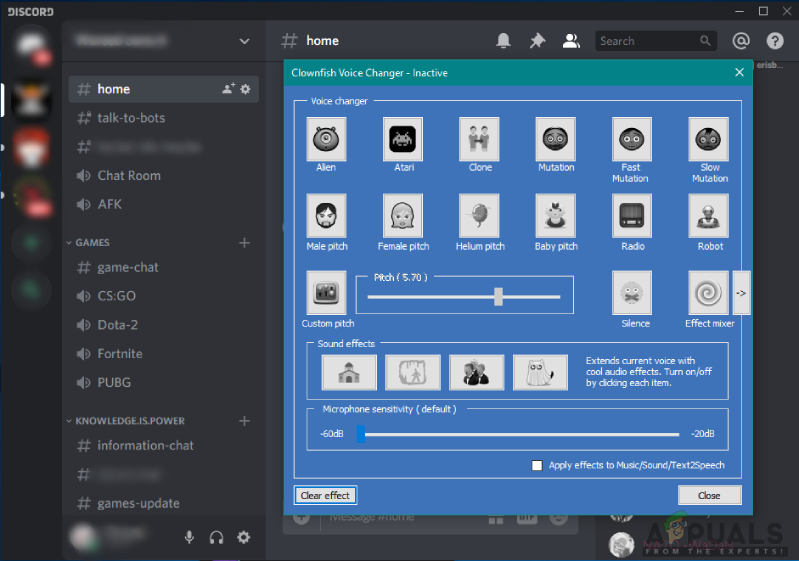Enable Apply effects to Music/Sound/Text2Speech checkbox
This screenshot has width=799, height=561.
click(x=537, y=465)
